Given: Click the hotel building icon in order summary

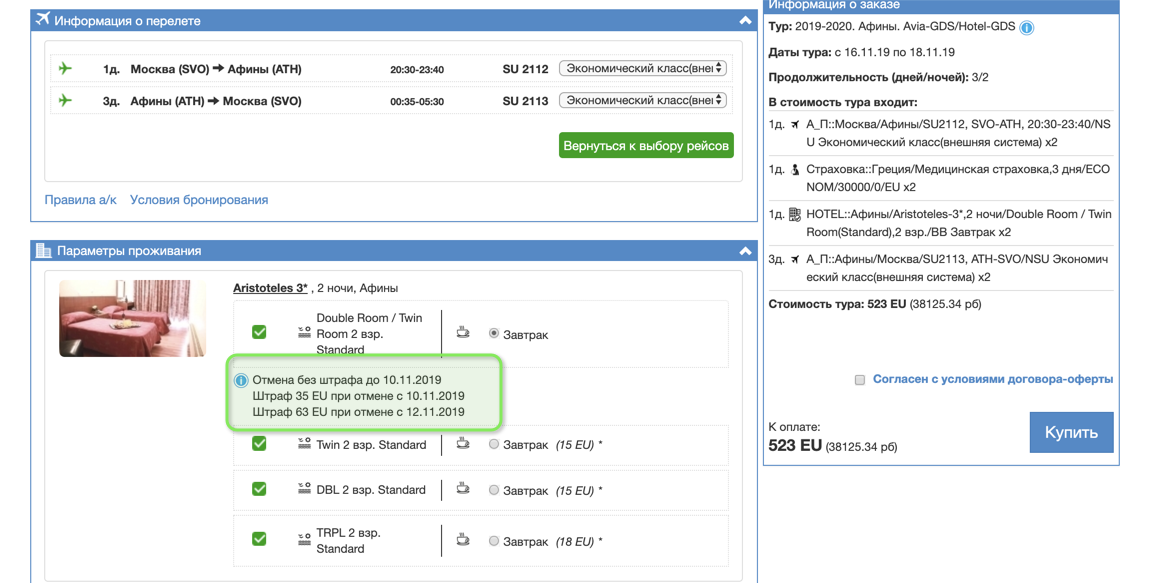Looking at the screenshot, I should (795, 214).
